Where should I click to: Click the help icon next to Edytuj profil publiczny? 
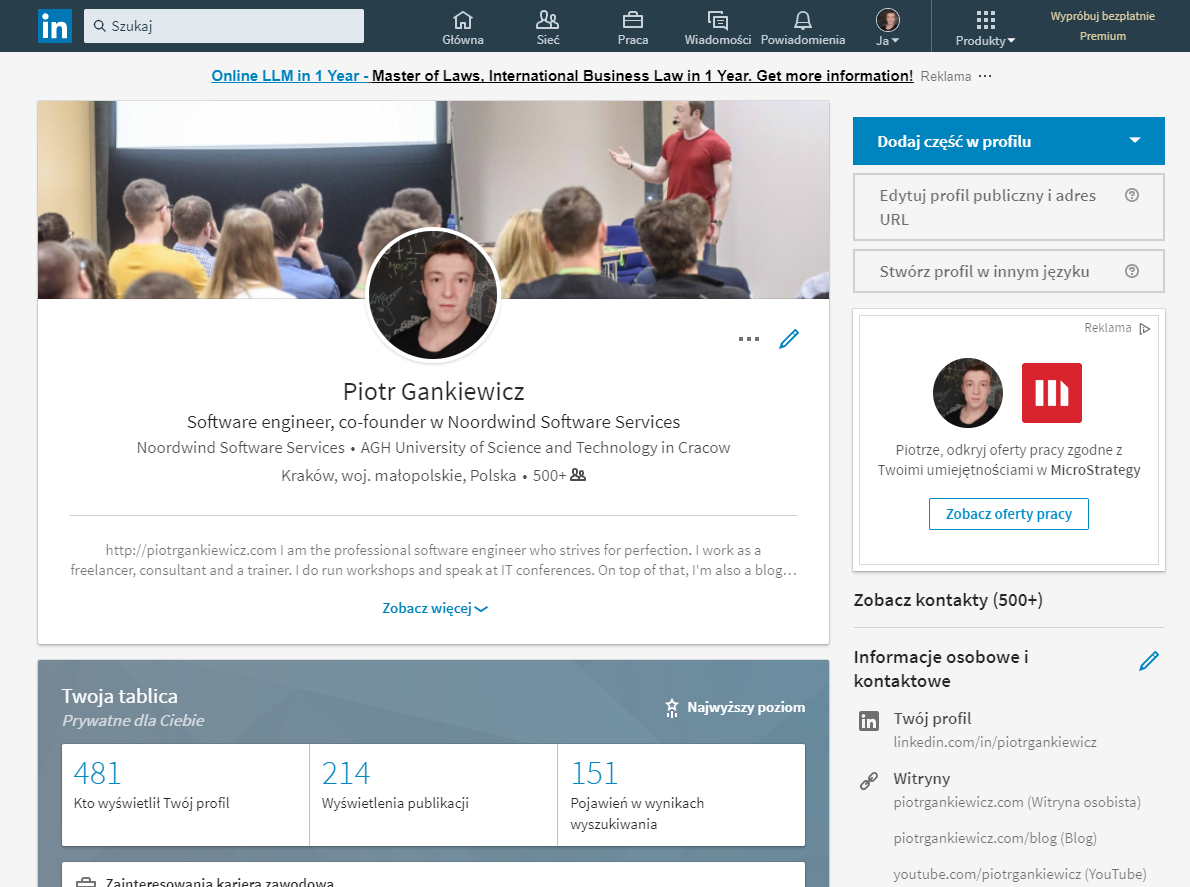pos(1132,196)
